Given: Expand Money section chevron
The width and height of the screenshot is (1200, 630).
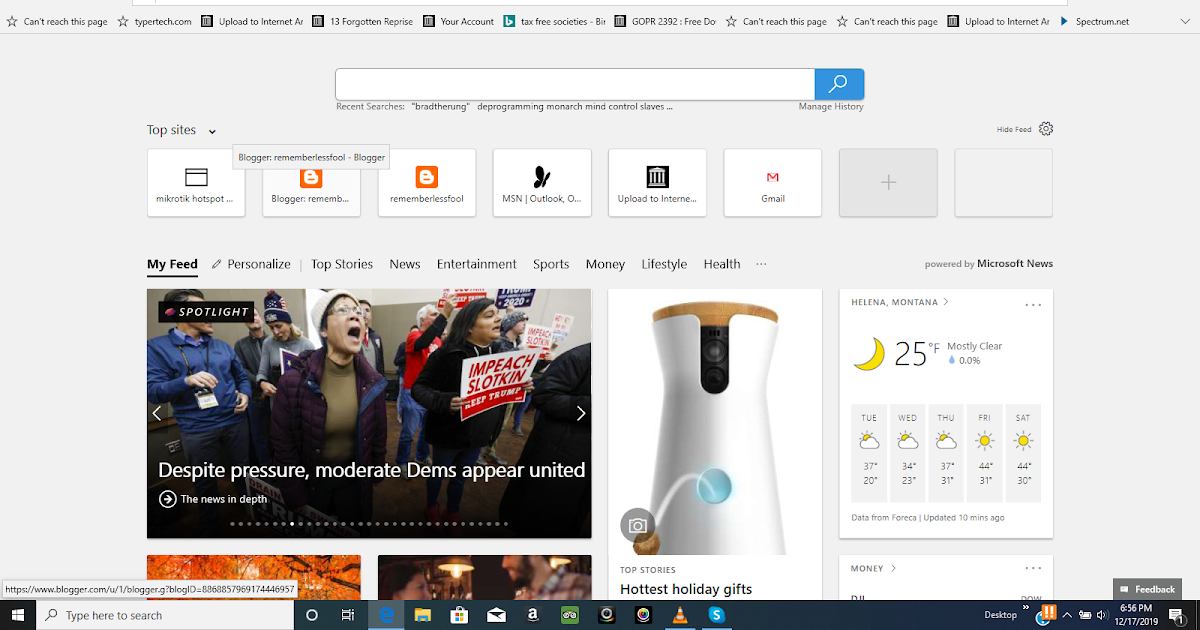Looking at the screenshot, I should [893, 568].
